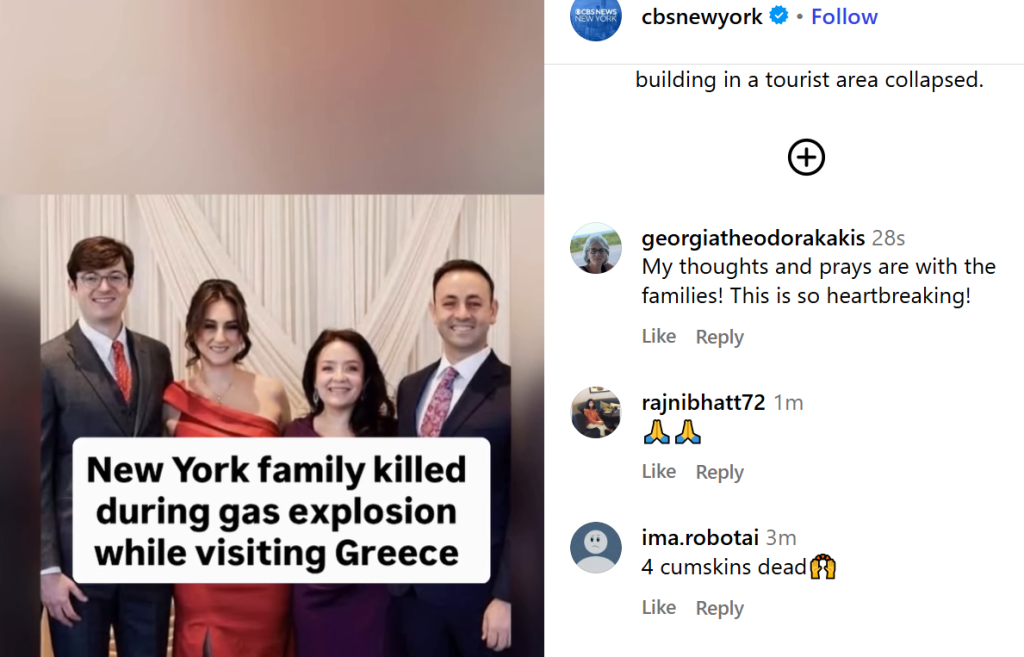
Task: Like georgiatheodorakakis's comment
Action: 658,336
